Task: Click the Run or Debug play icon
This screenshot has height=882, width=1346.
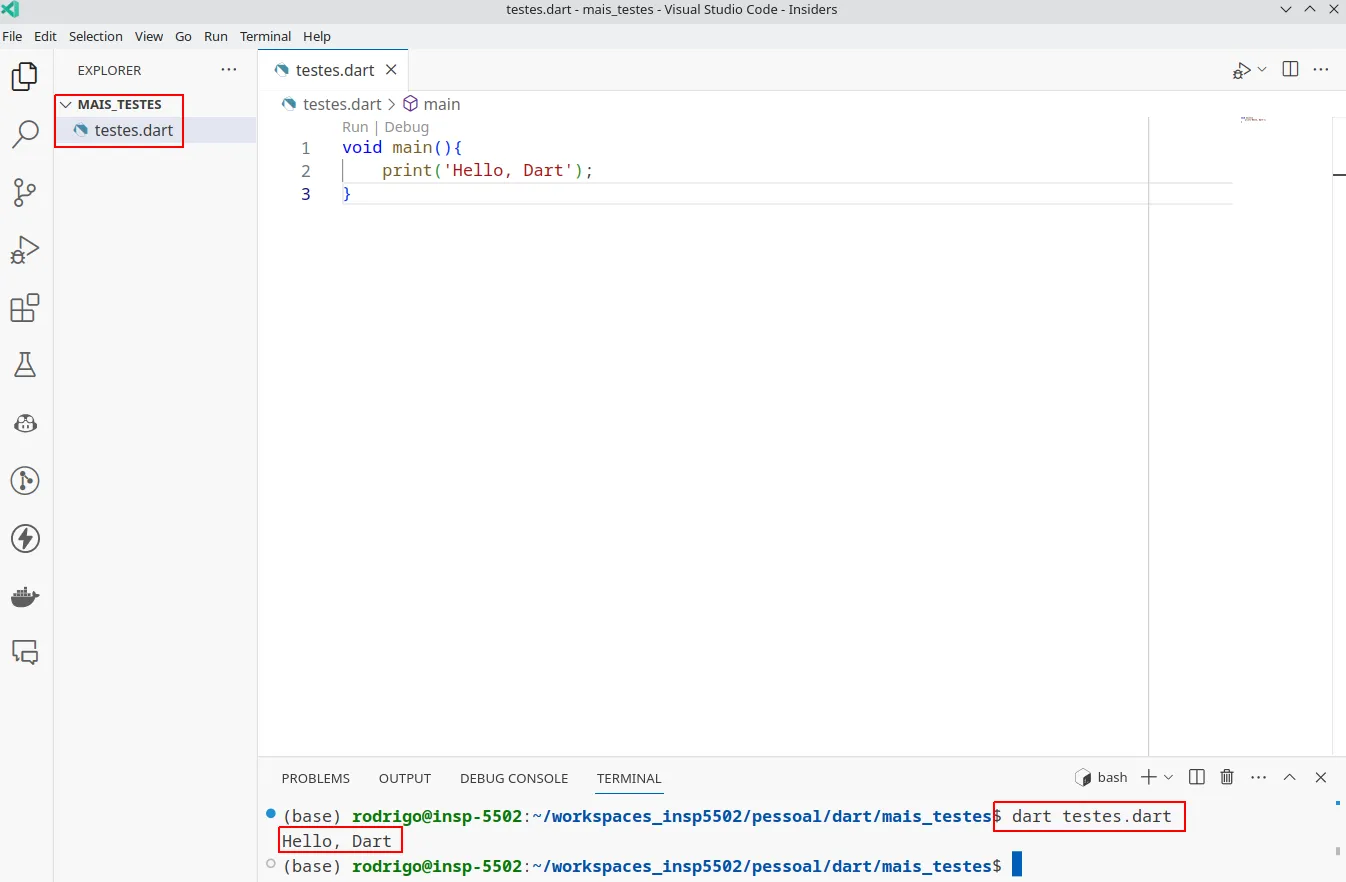Action: coord(1241,70)
